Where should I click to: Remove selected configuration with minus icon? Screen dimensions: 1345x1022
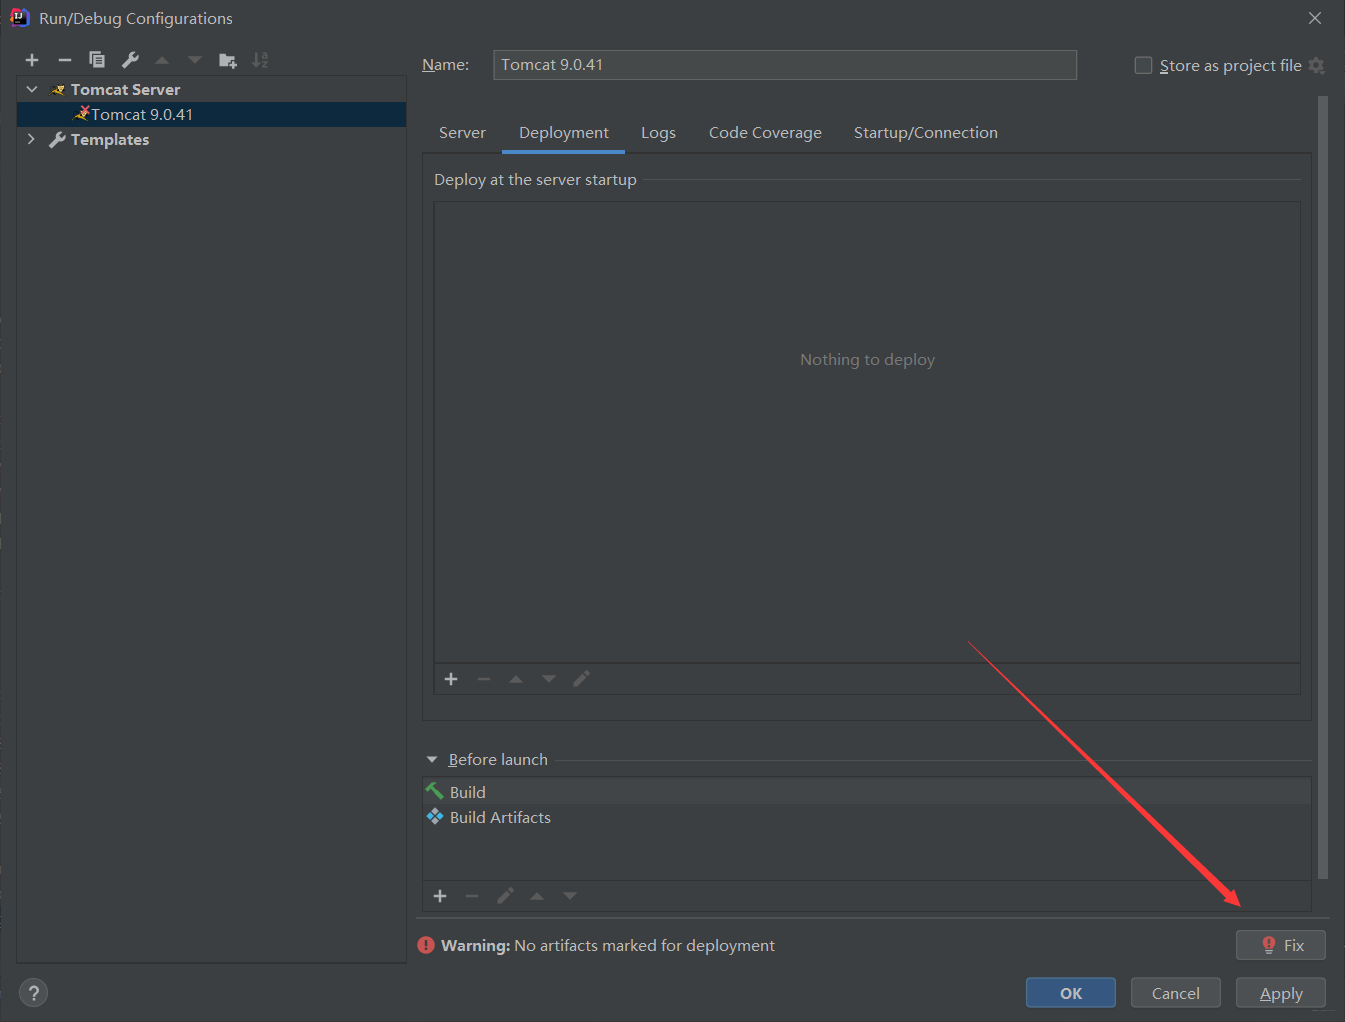point(65,60)
